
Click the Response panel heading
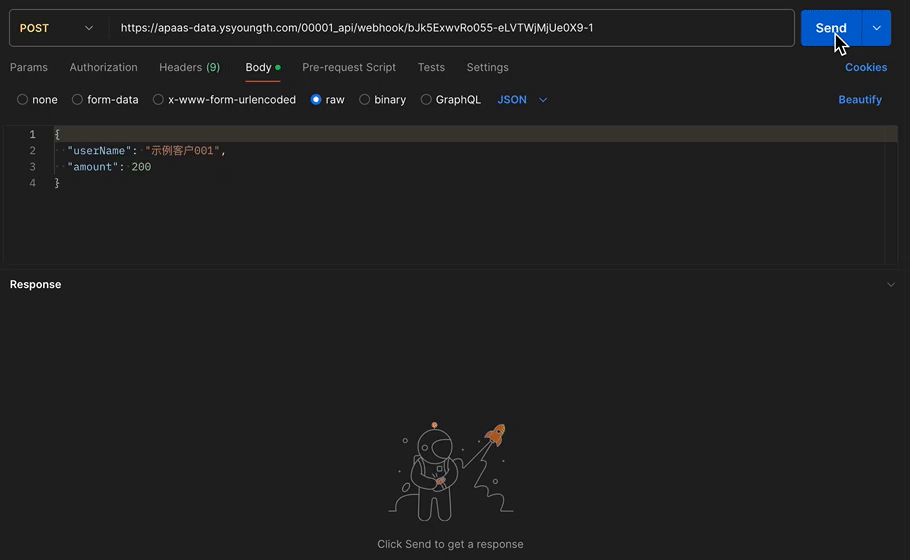click(x=35, y=284)
